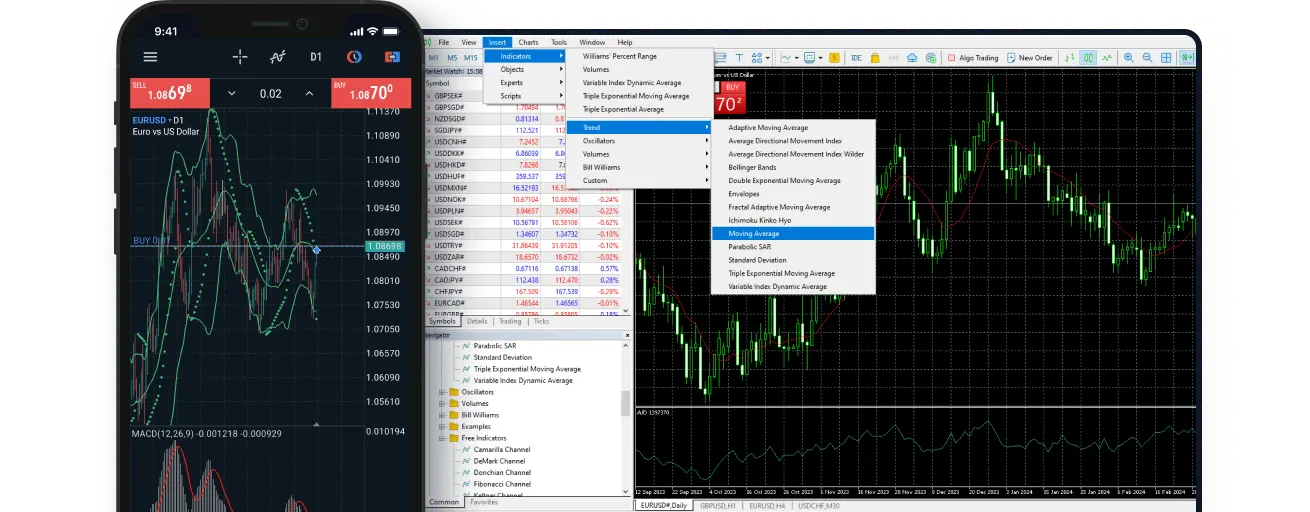Zoom in on the chart with the magnifier plus
Viewport: 1310px width, 512px height.
(x=1129, y=58)
